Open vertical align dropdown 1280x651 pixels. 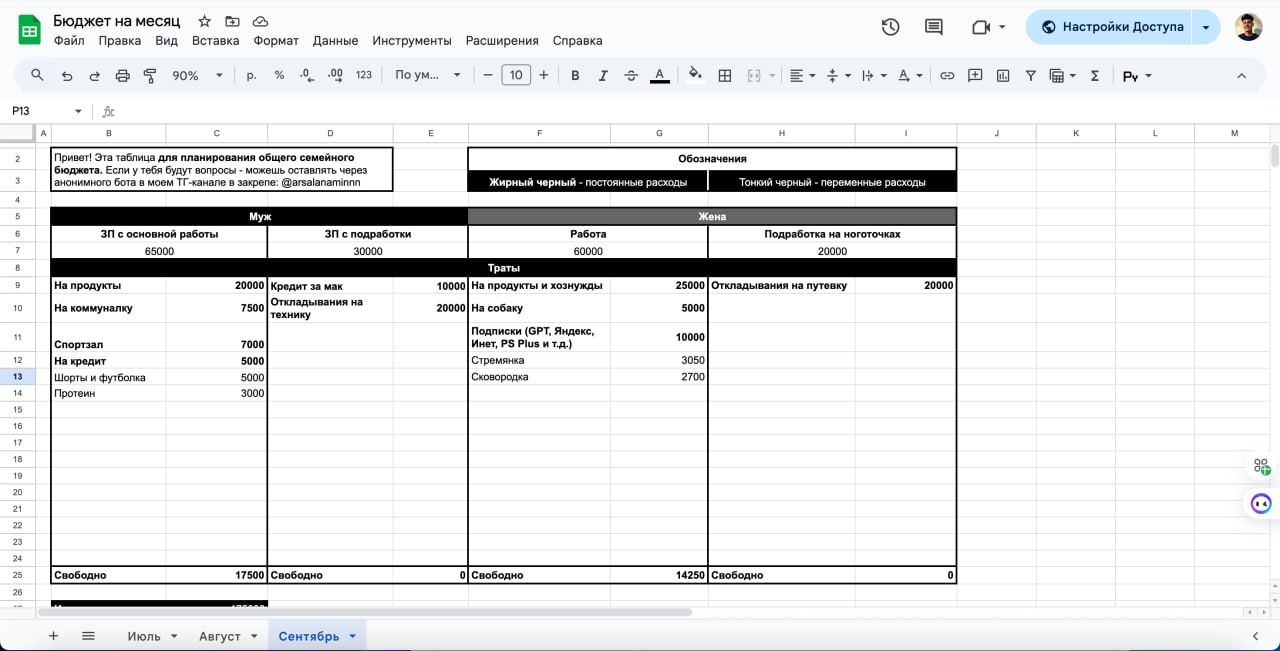tap(838, 75)
